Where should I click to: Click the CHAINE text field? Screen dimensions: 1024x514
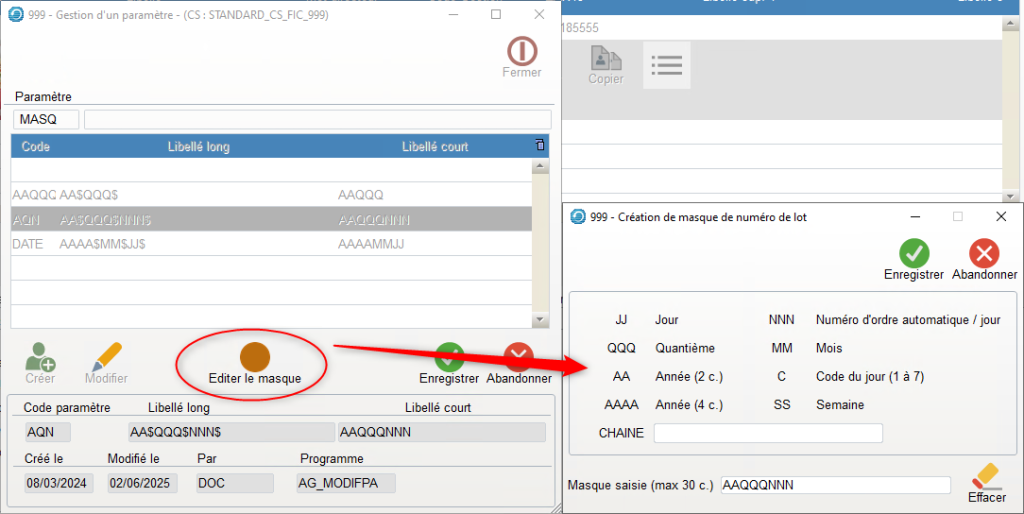(767, 433)
